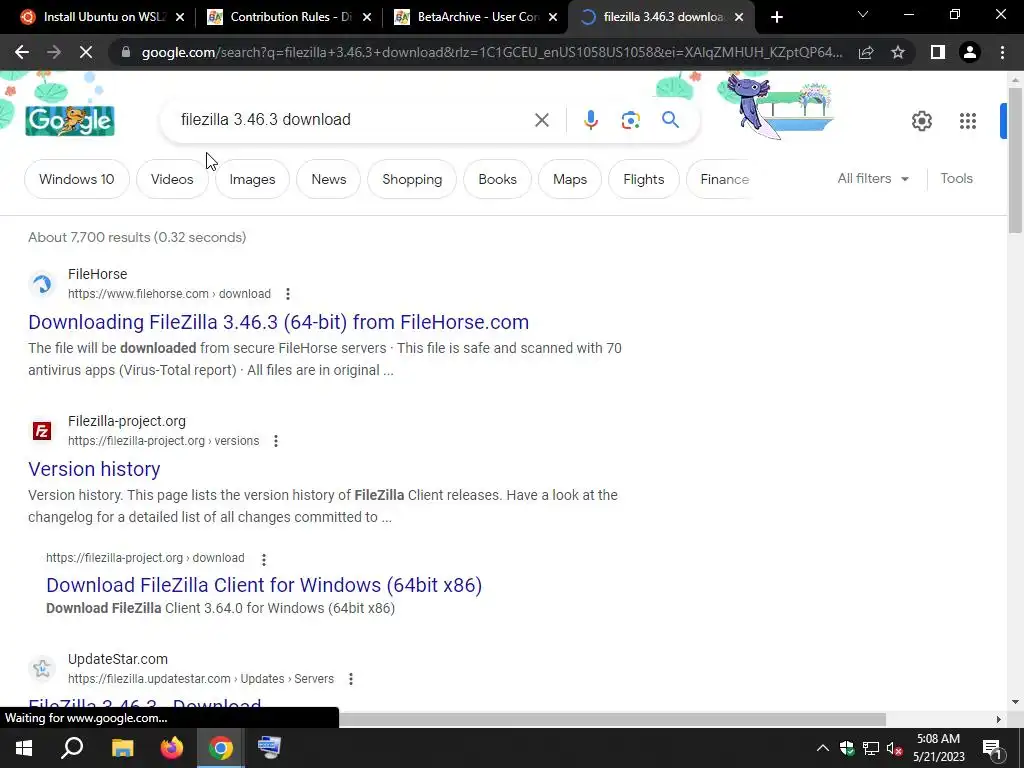Clear the search query with the X icon

[541, 120]
